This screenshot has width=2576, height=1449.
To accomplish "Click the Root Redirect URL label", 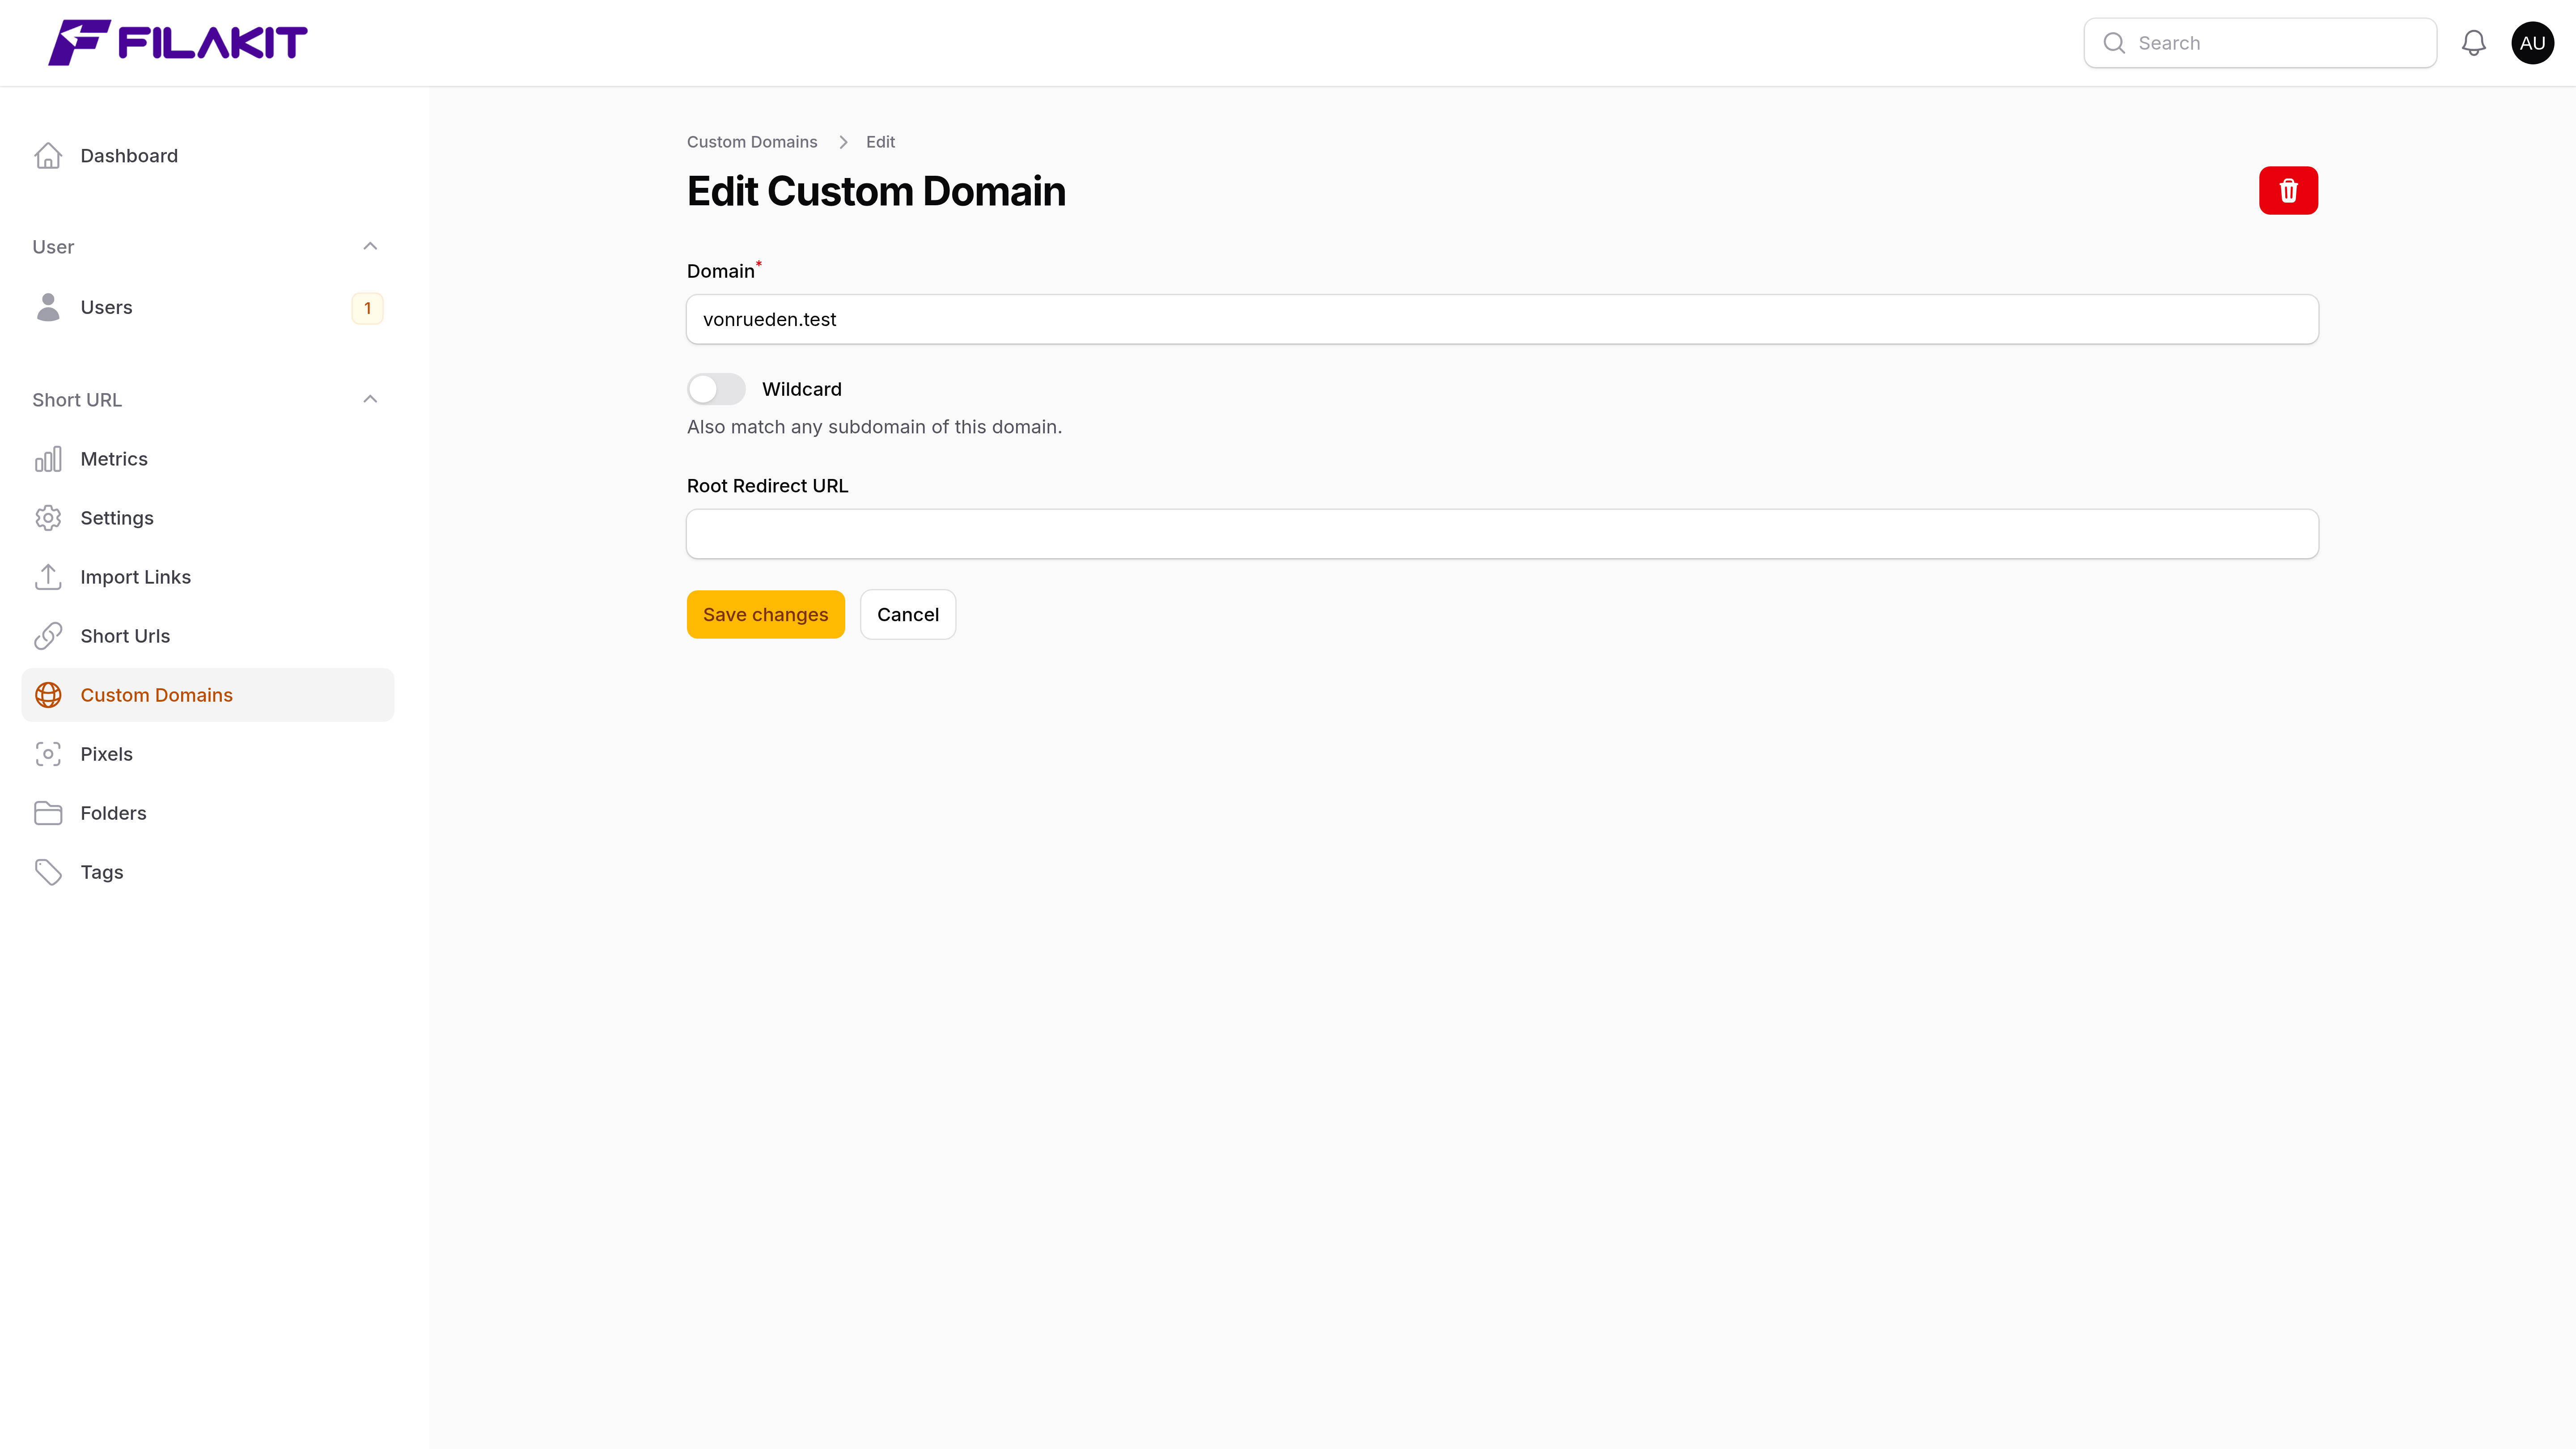I will click(x=767, y=486).
